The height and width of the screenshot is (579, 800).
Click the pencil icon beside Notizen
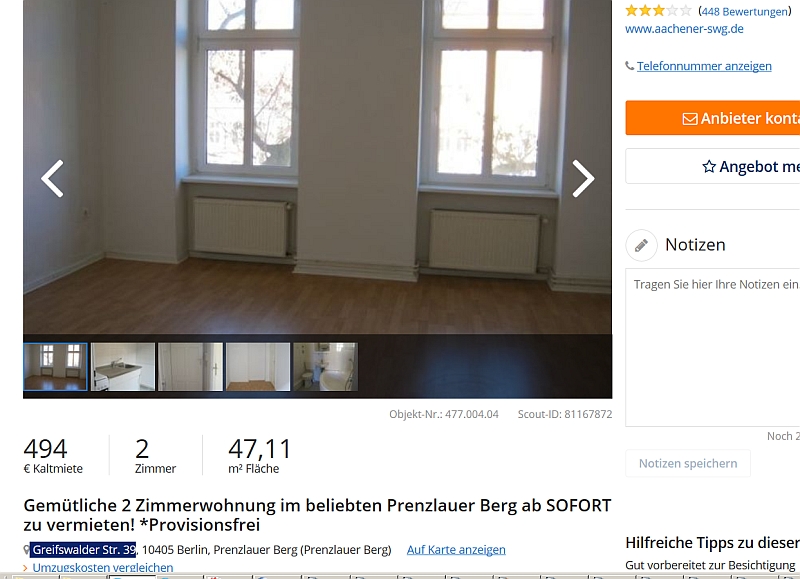tap(641, 245)
